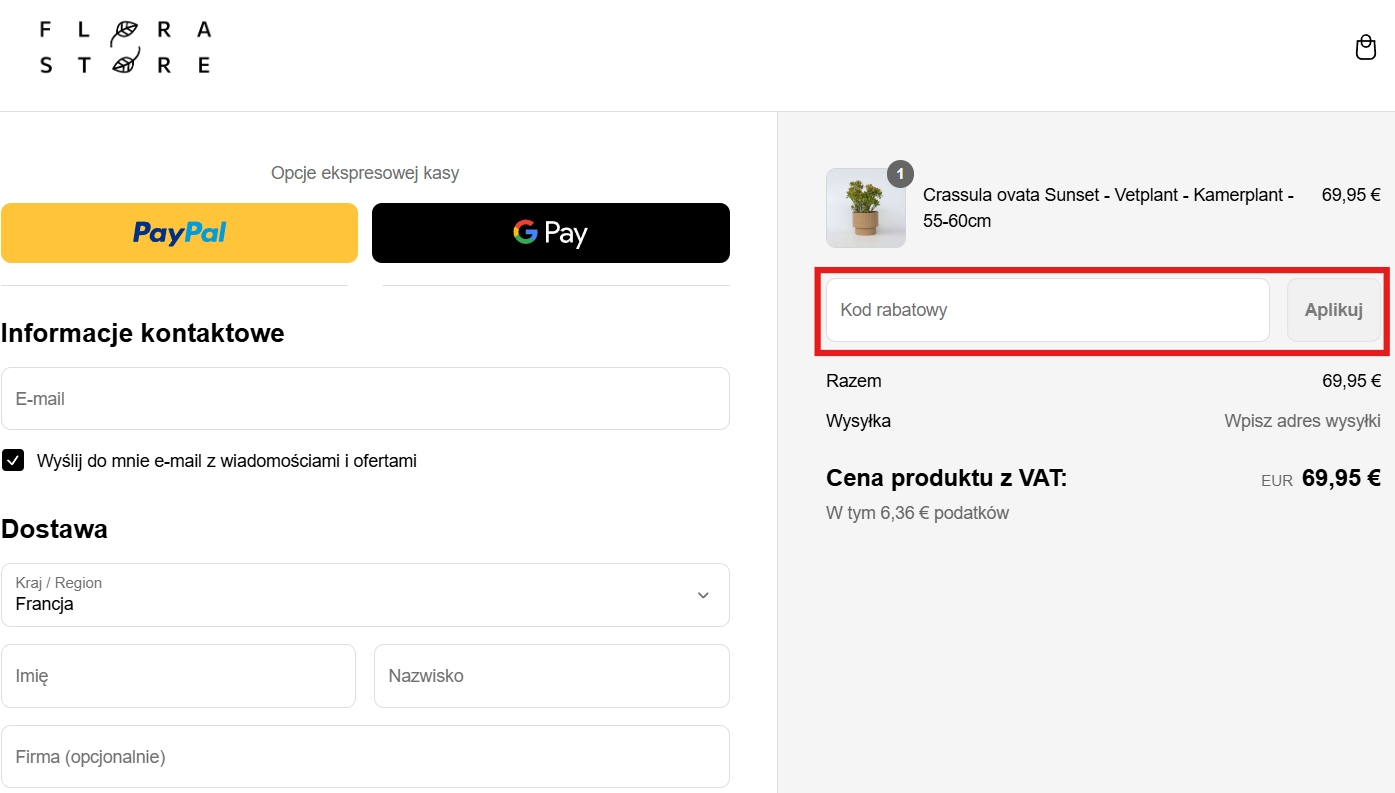Click the 'Cena produktu z VAT' total
The width and height of the screenshot is (1395, 793).
click(x=946, y=479)
